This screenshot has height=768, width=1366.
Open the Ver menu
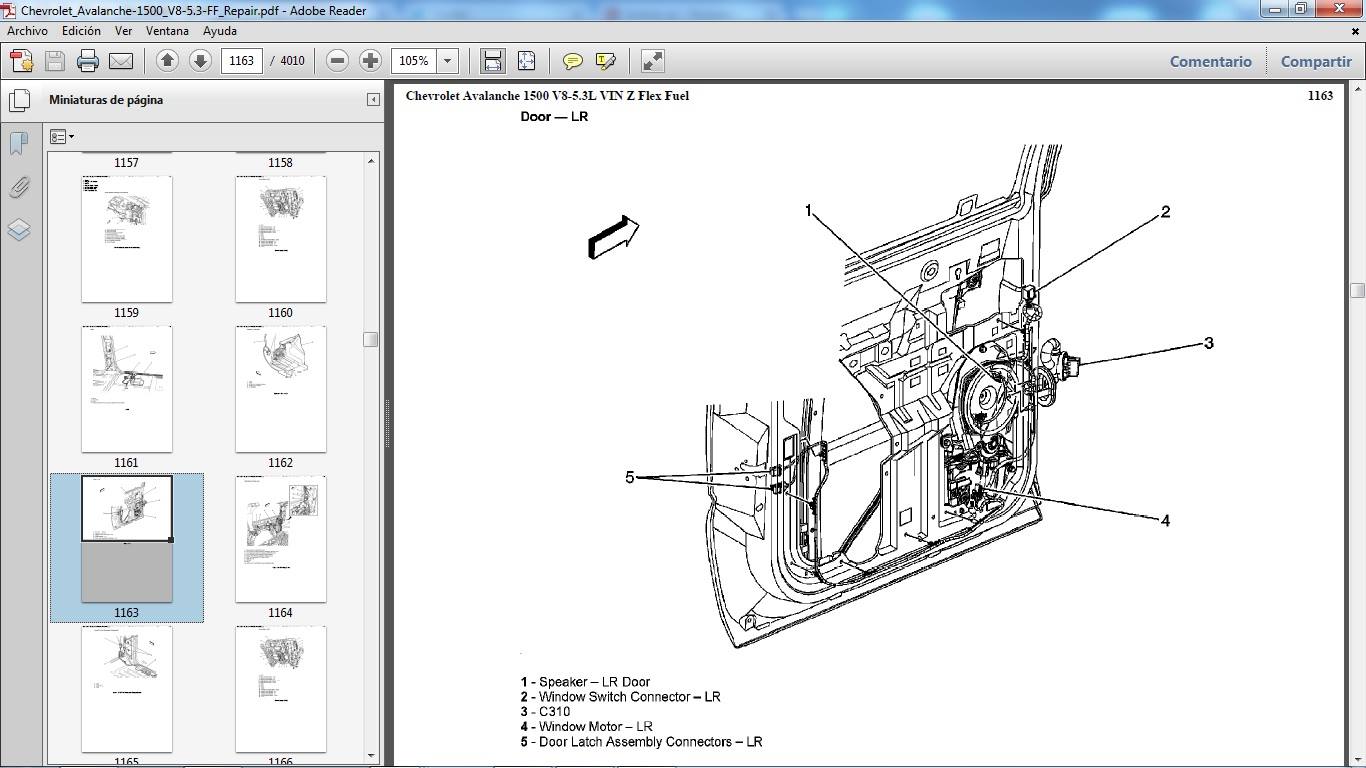pyautogui.click(x=123, y=31)
